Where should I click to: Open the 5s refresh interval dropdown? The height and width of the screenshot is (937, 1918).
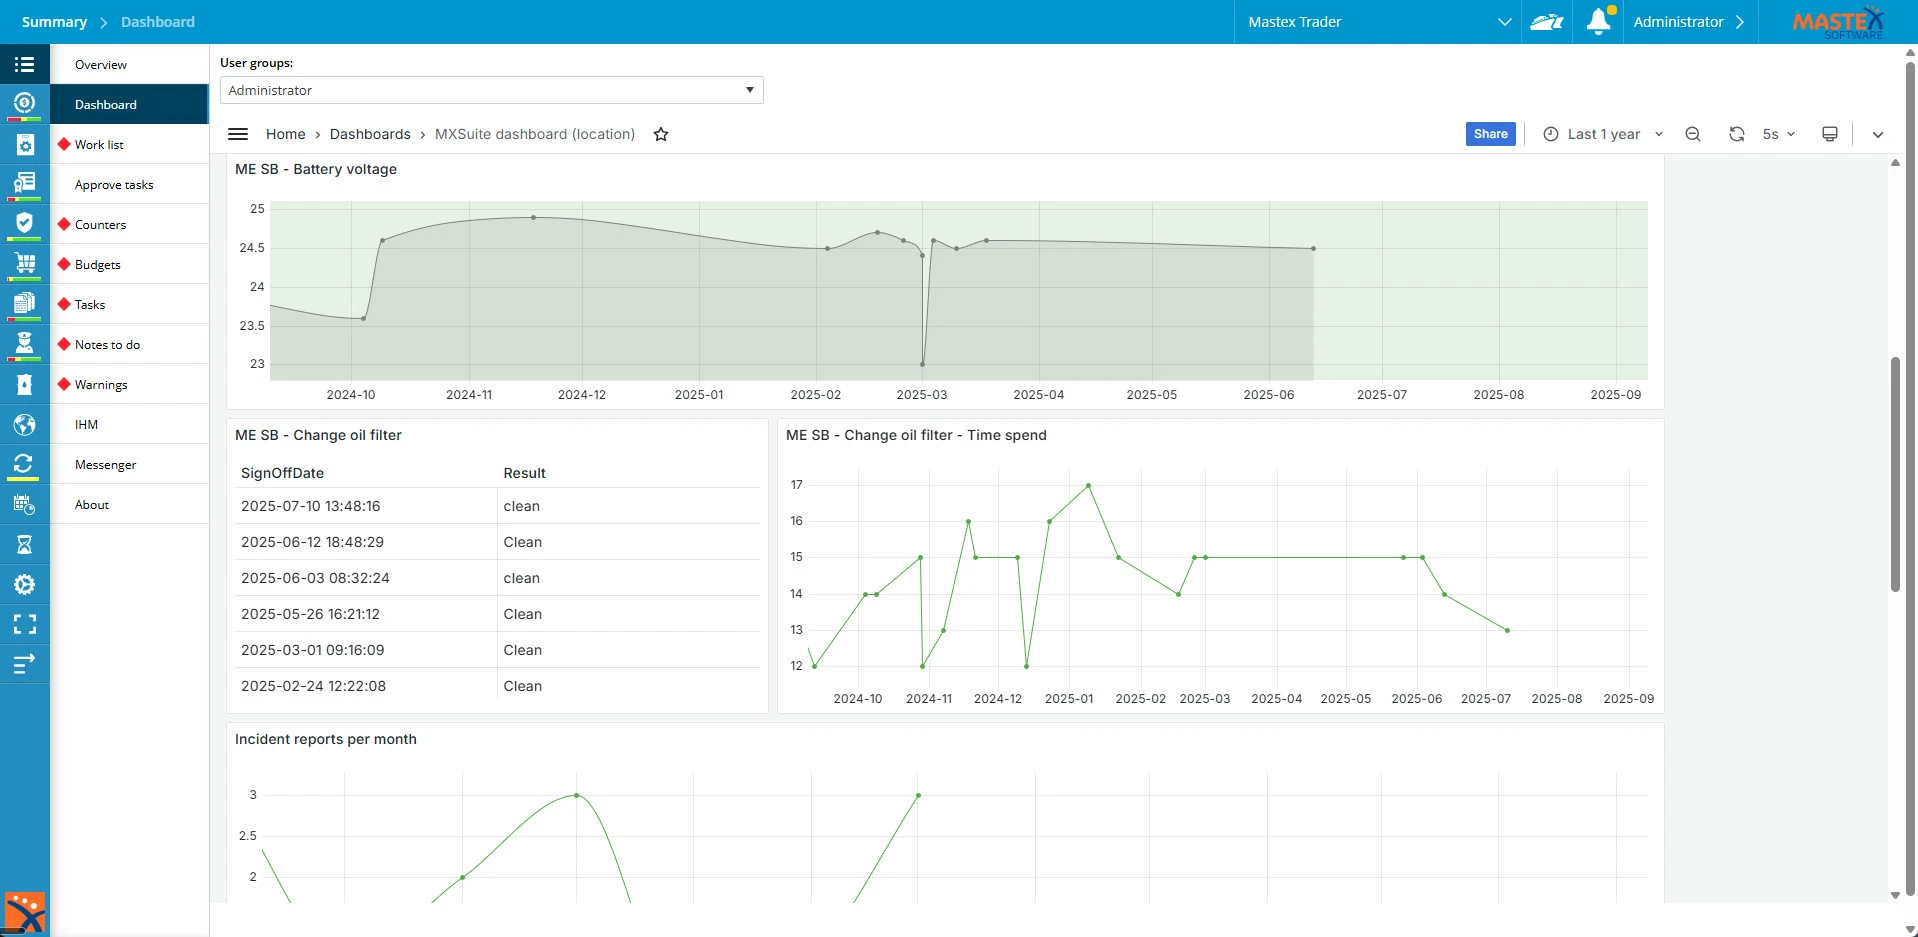point(1779,134)
